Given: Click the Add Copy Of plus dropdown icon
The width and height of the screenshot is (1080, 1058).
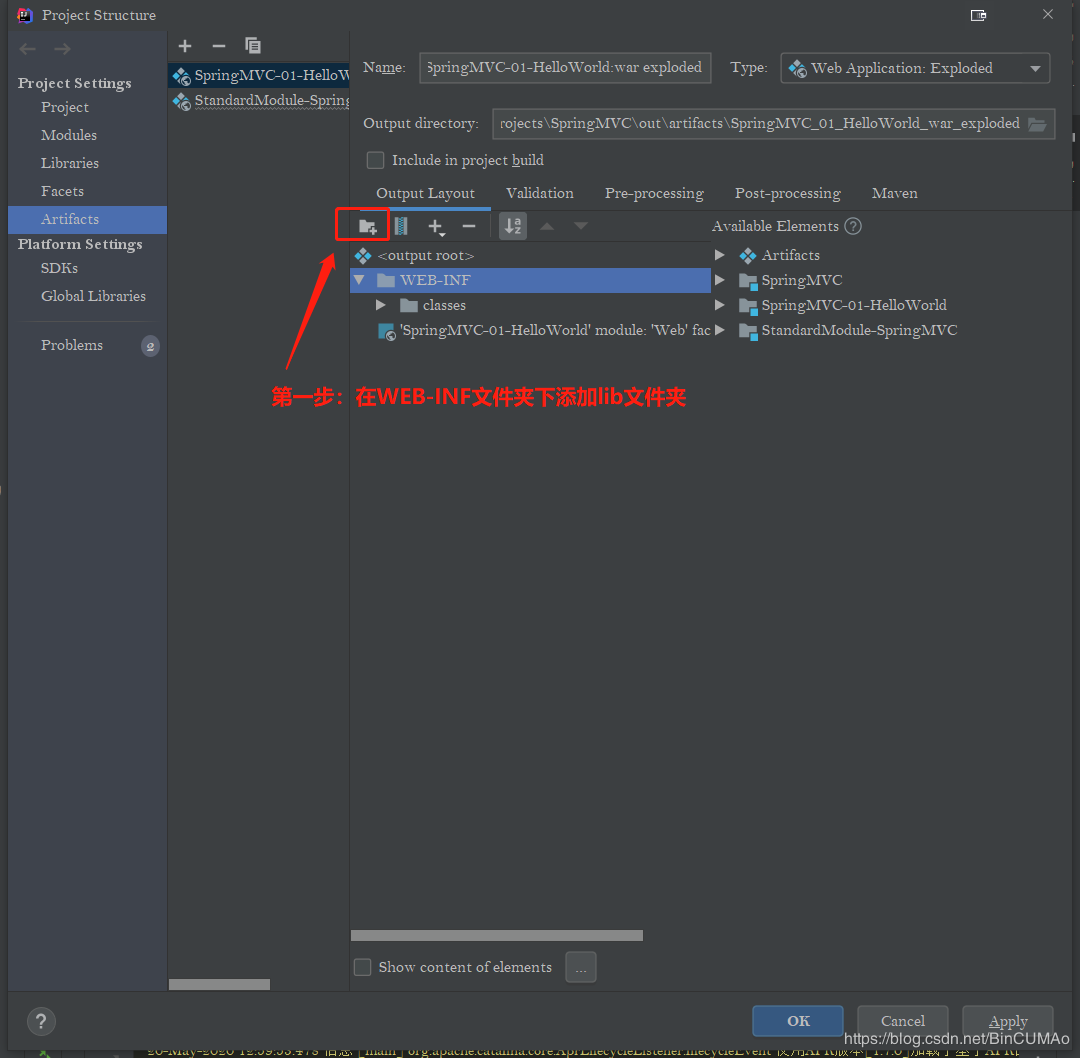Looking at the screenshot, I should pos(436,227).
